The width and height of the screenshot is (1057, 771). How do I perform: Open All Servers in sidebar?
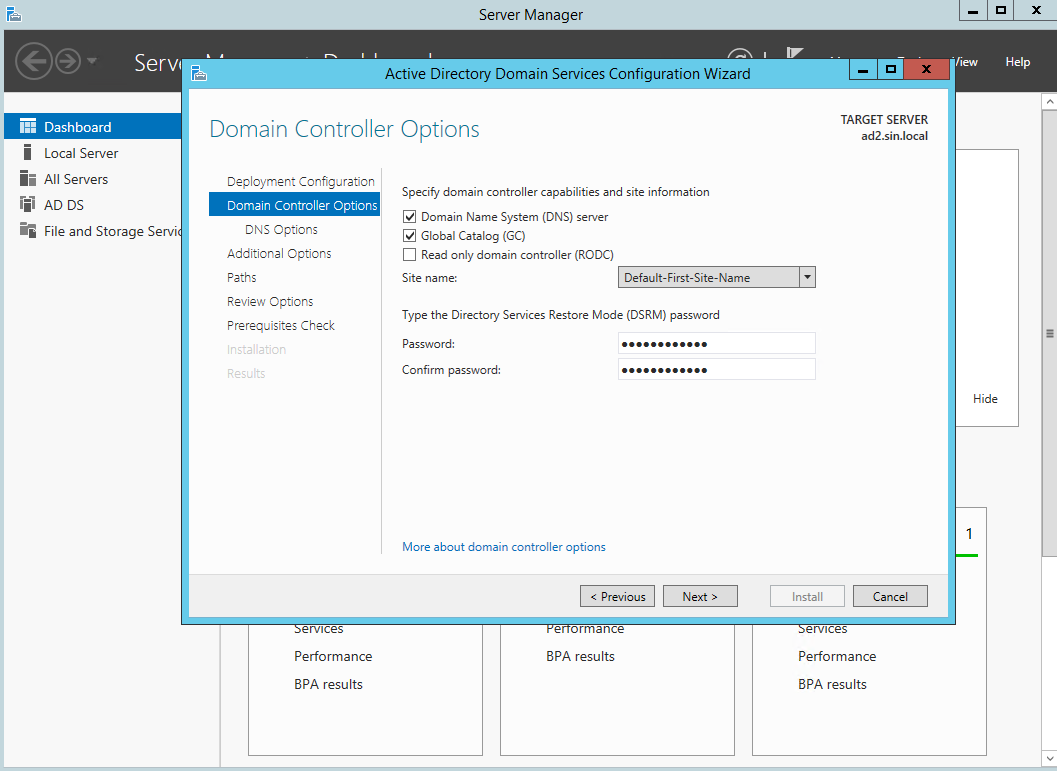pos(92,179)
